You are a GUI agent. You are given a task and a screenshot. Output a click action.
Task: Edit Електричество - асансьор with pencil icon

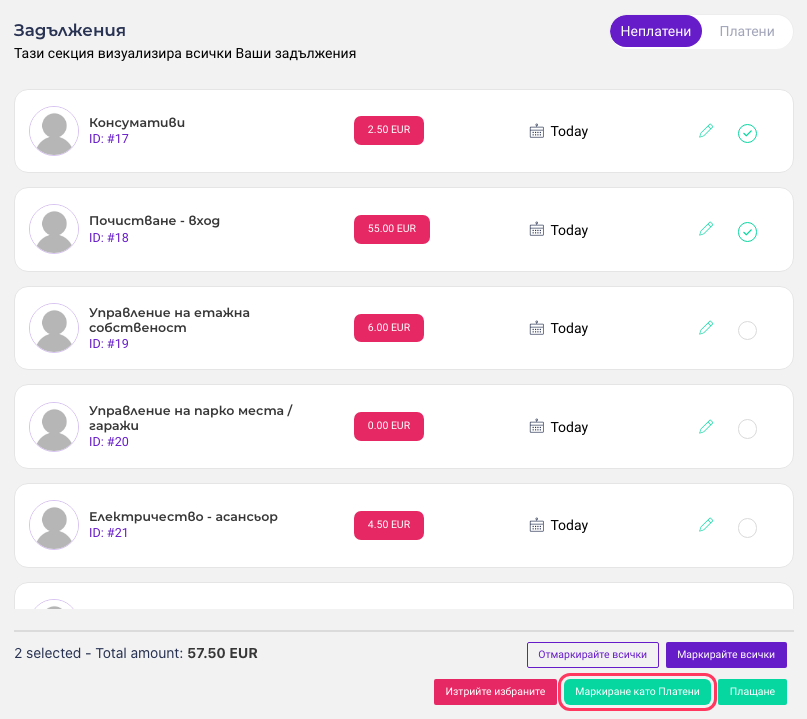pyautogui.click(x=706, y=524)
